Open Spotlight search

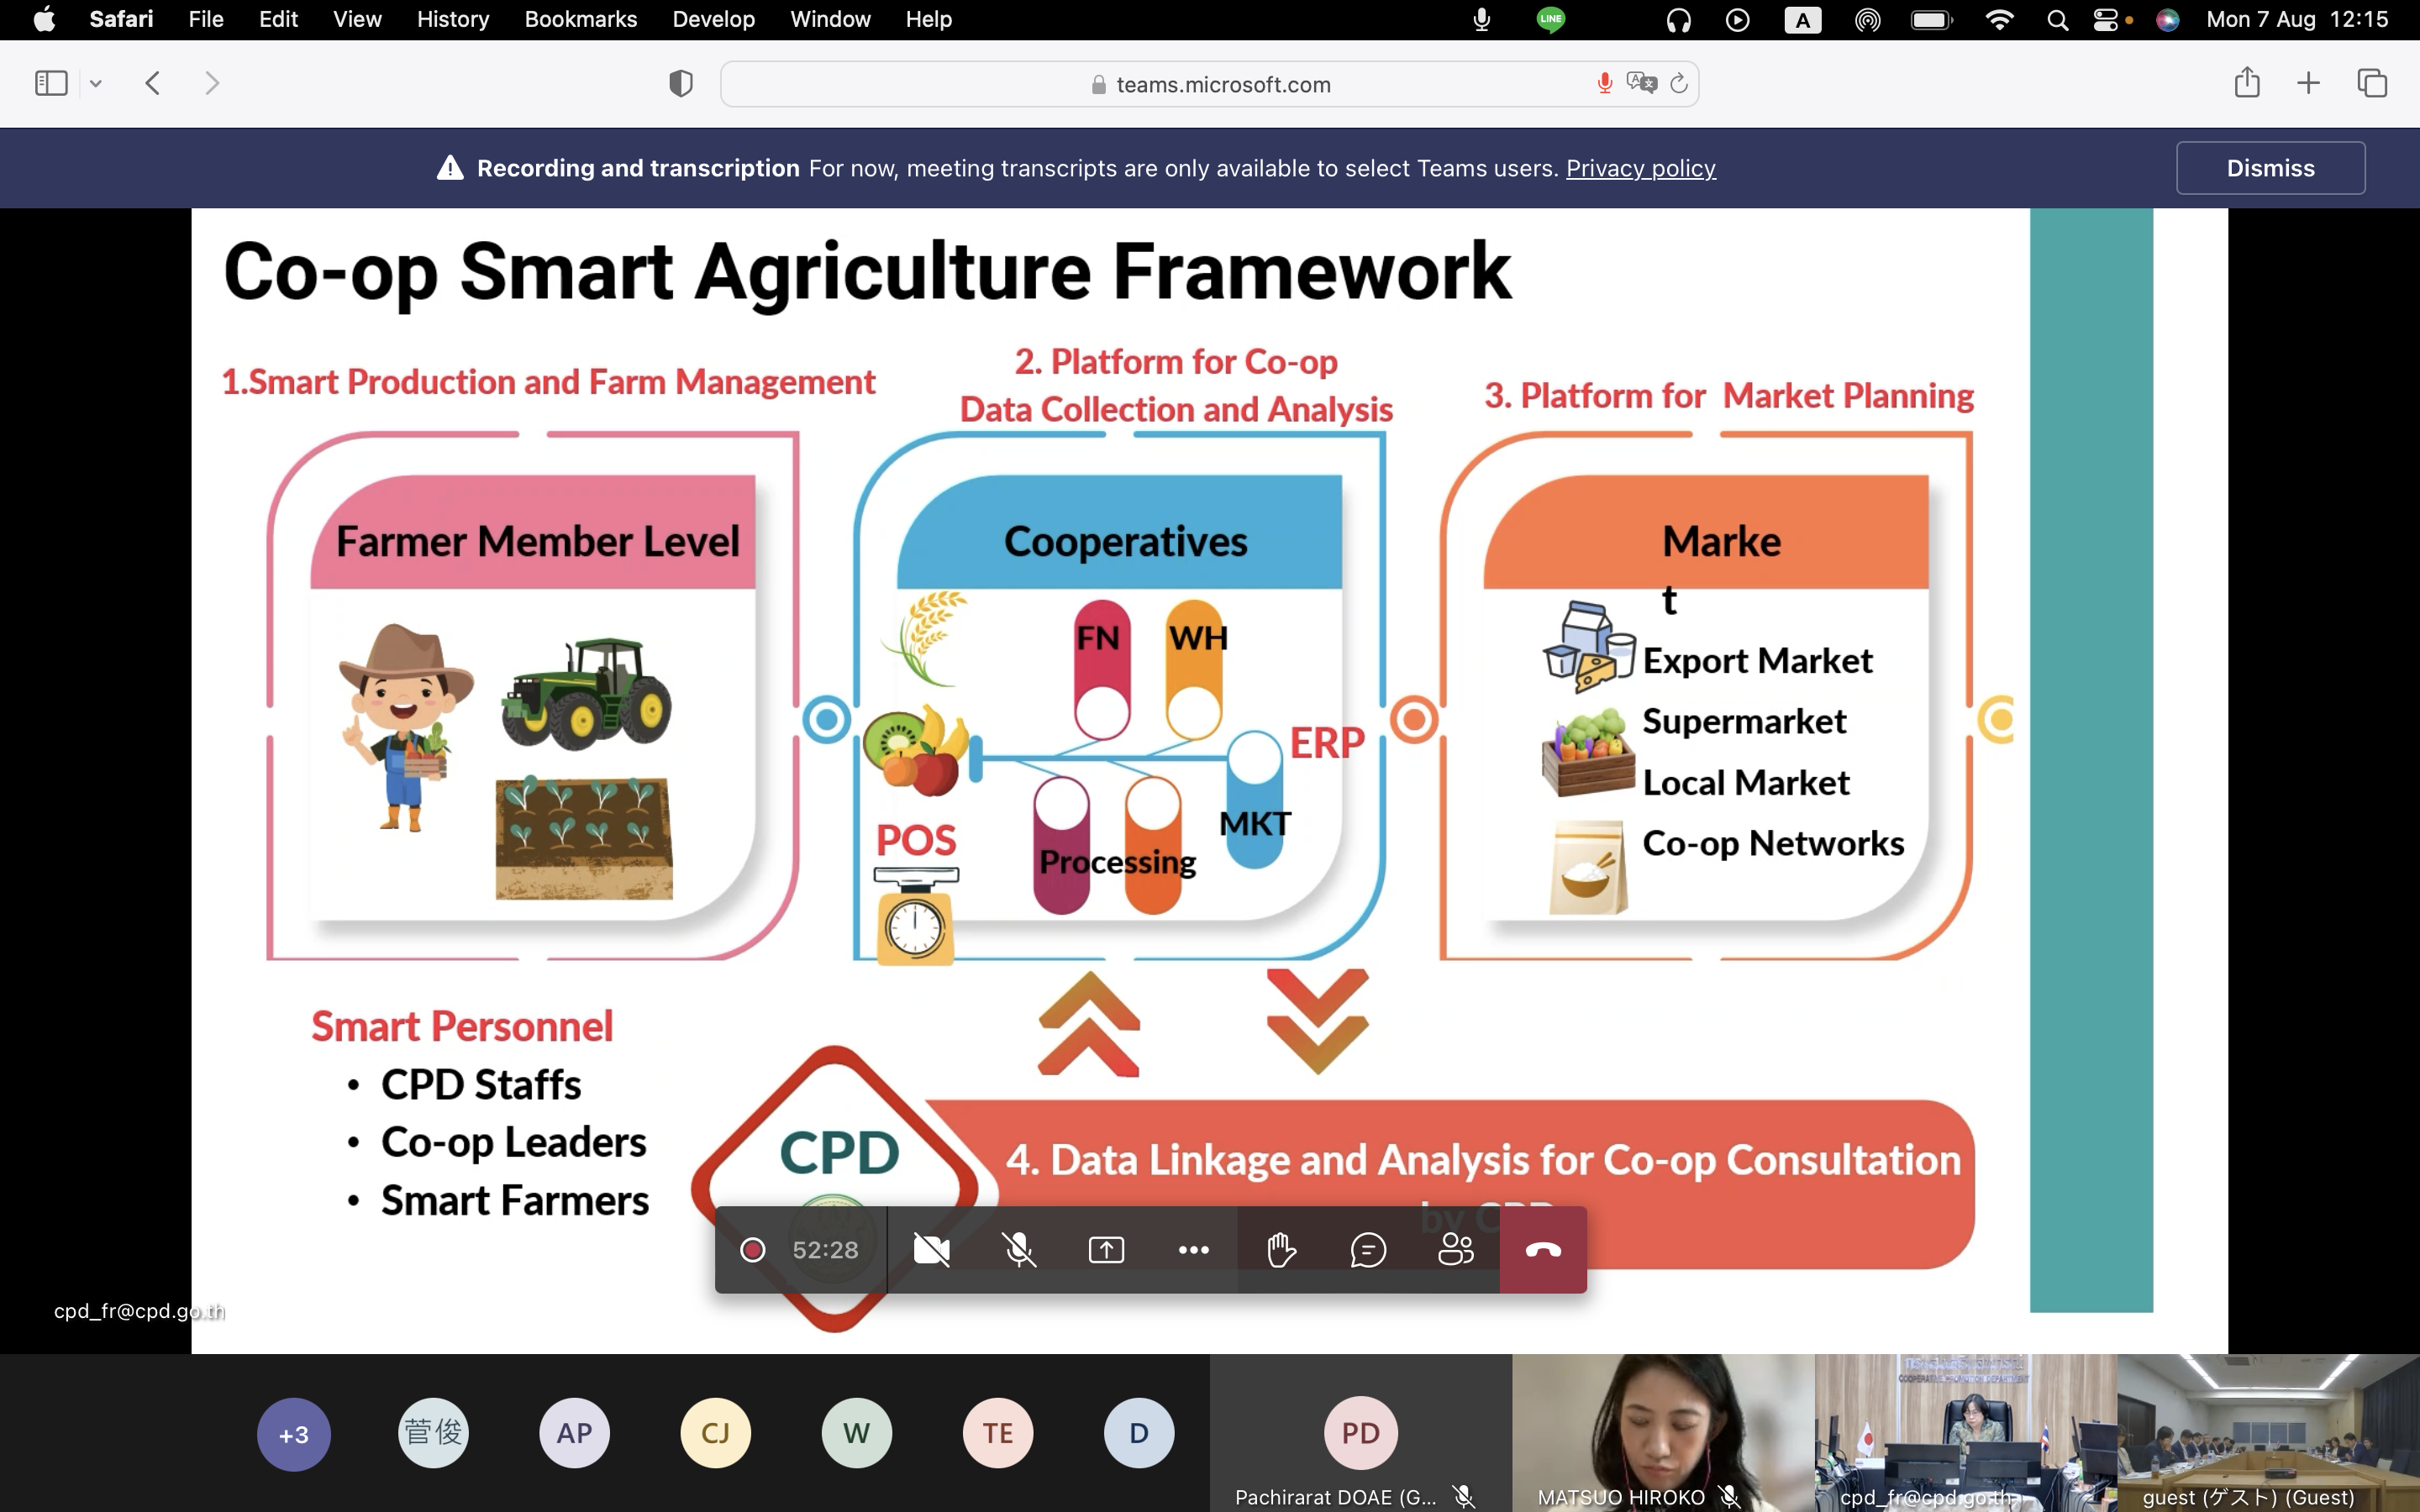pyautogui.click(x=2057, y=19)
